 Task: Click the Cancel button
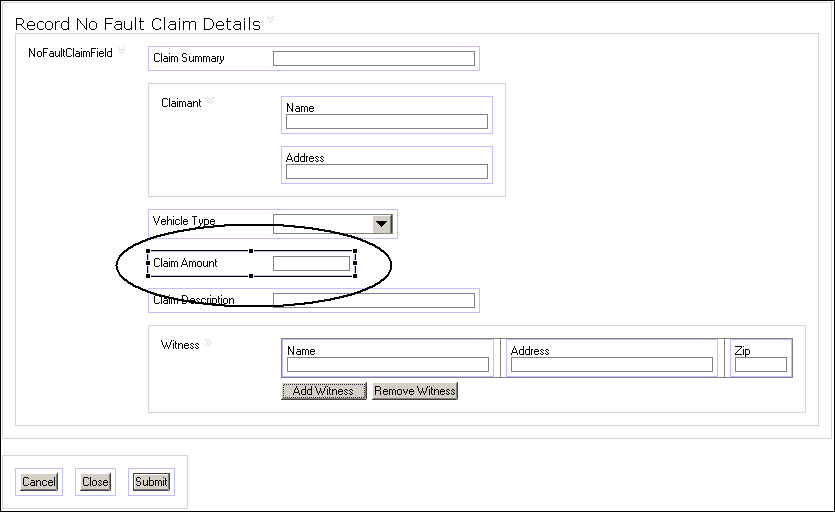pos(39,482)
